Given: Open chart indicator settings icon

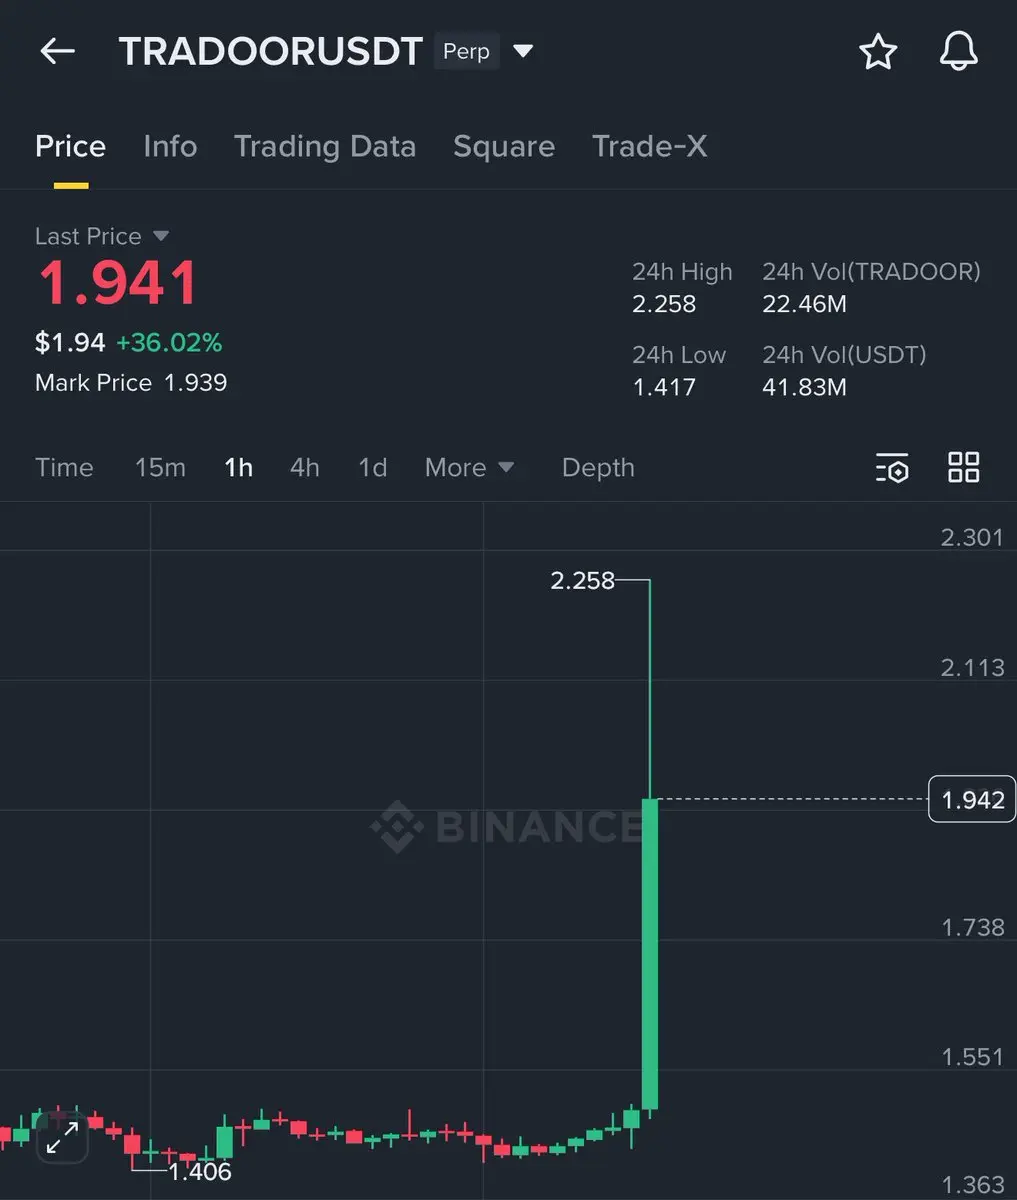Looking at the screenshot, I should [891, 467].
